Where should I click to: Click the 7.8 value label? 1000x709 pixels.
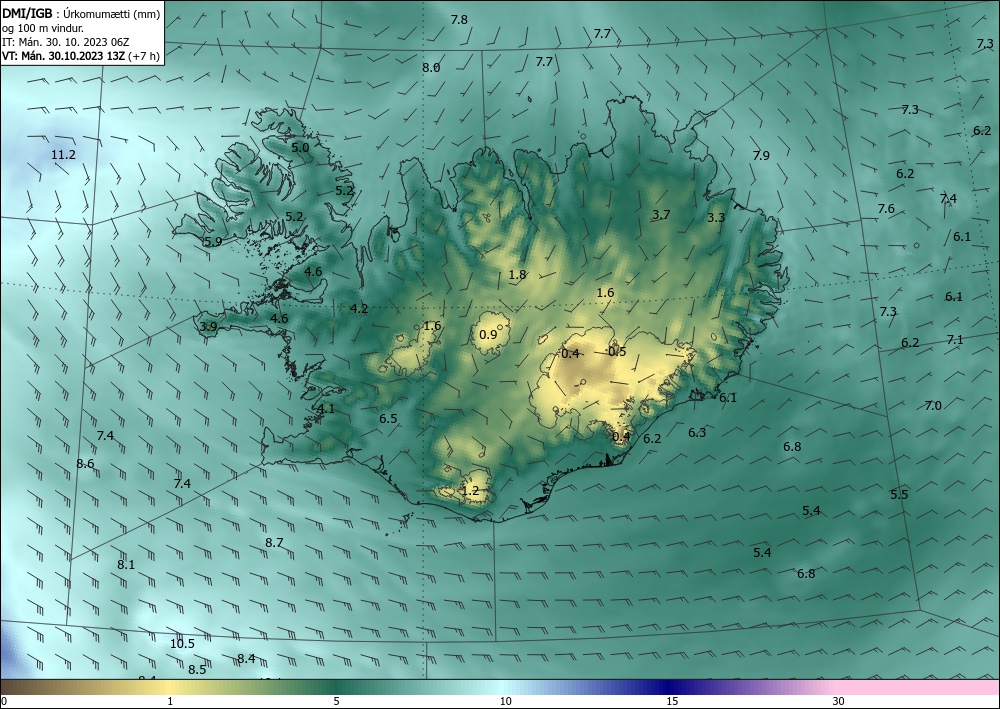click(x=459, y=20)
